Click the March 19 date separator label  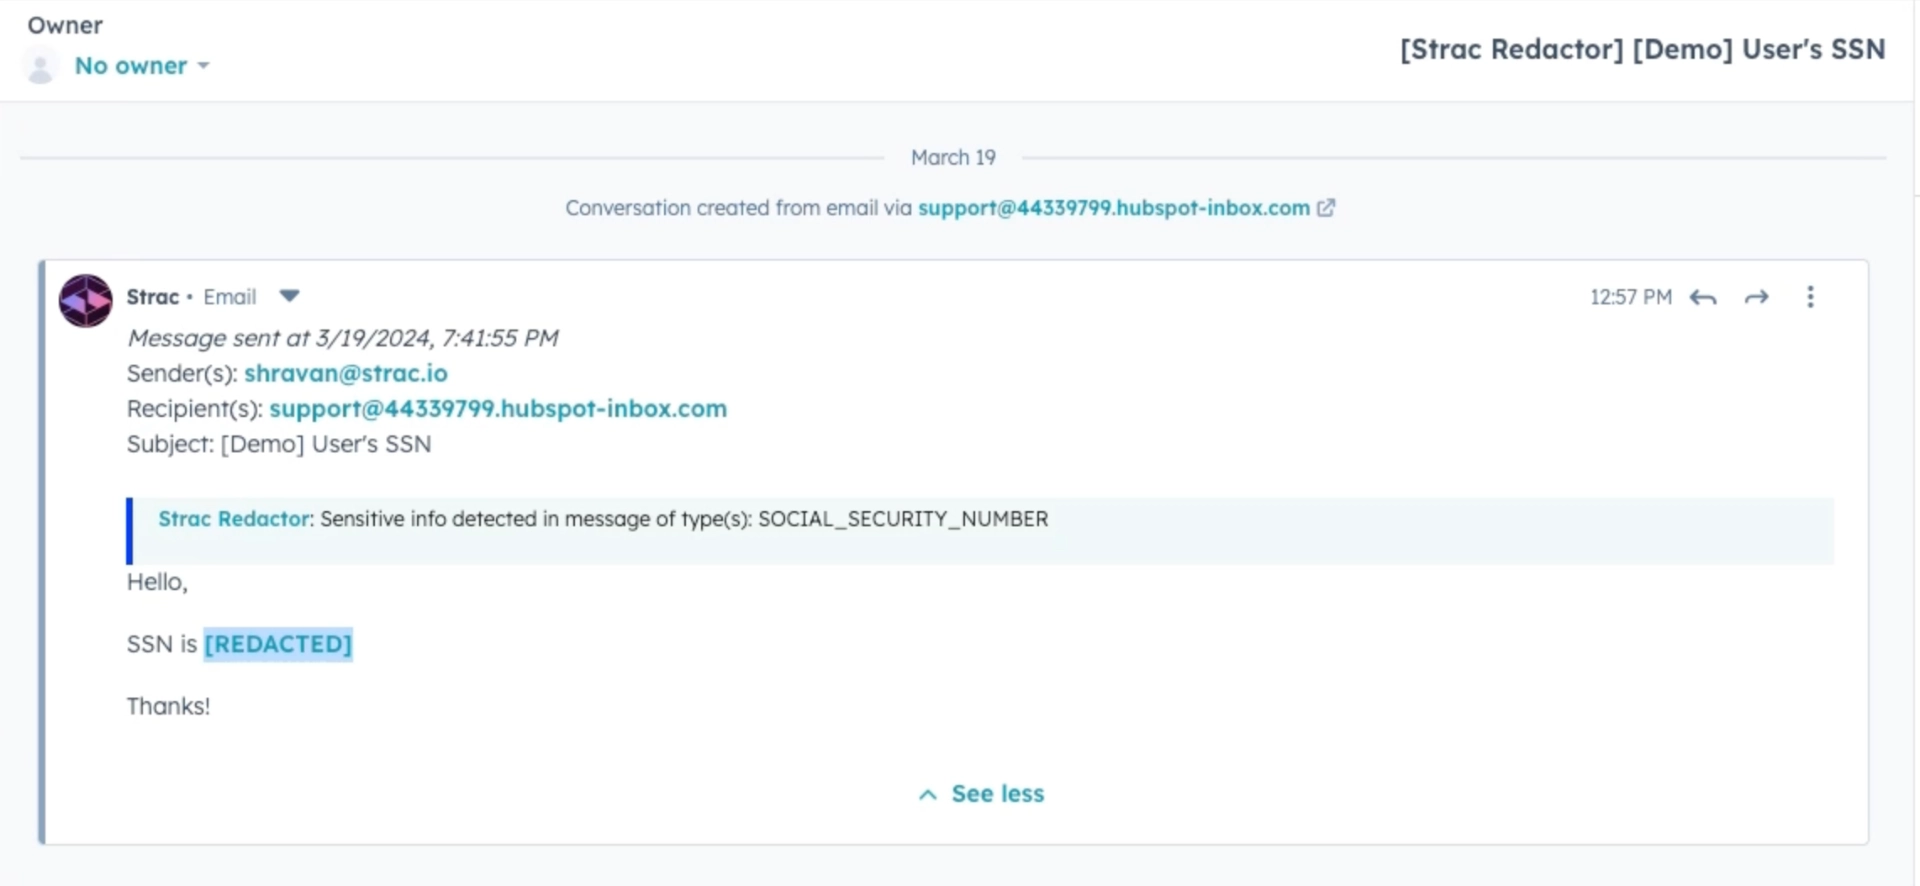coord(953,158)
